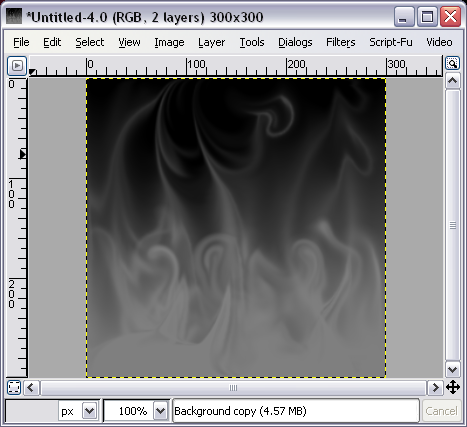Screen dimensions: 467x427
Task: Click the horizontal scrollbar left arrow
Action: (31, 388)
